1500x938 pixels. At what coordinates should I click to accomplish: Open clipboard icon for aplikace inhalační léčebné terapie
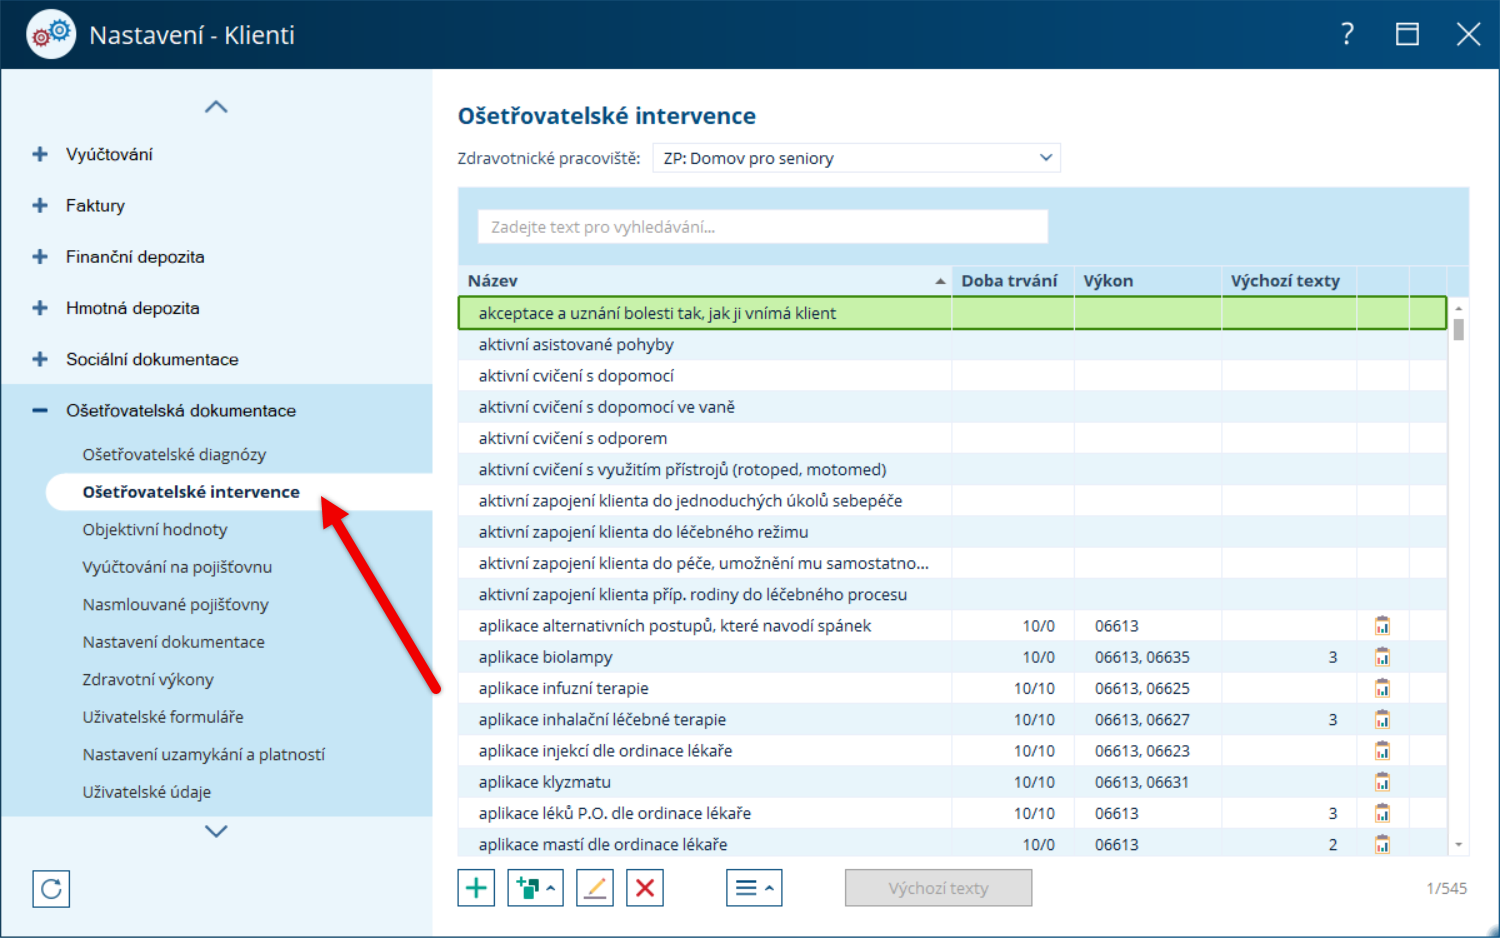[1382, 719]
